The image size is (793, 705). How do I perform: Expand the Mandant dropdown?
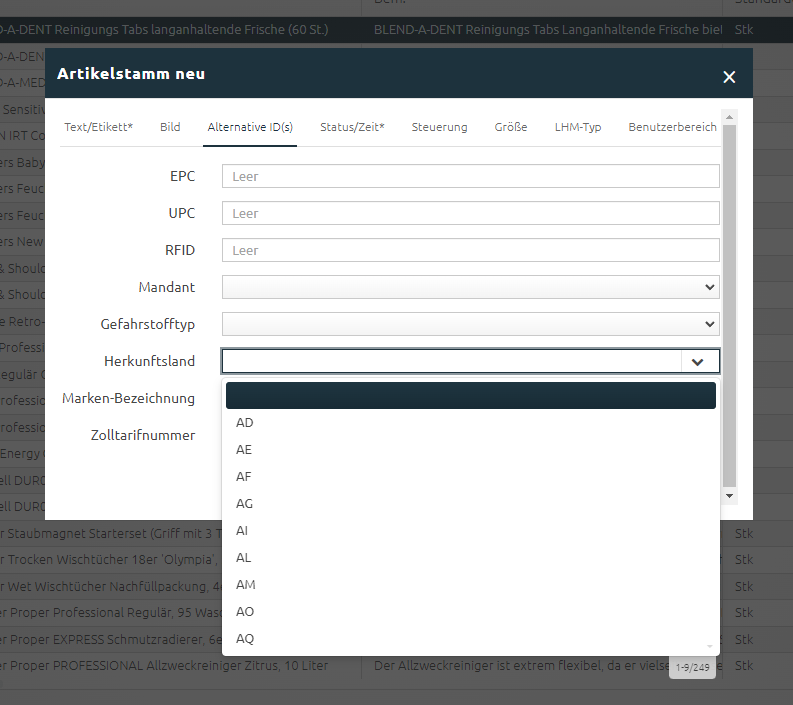click(470, 287)
